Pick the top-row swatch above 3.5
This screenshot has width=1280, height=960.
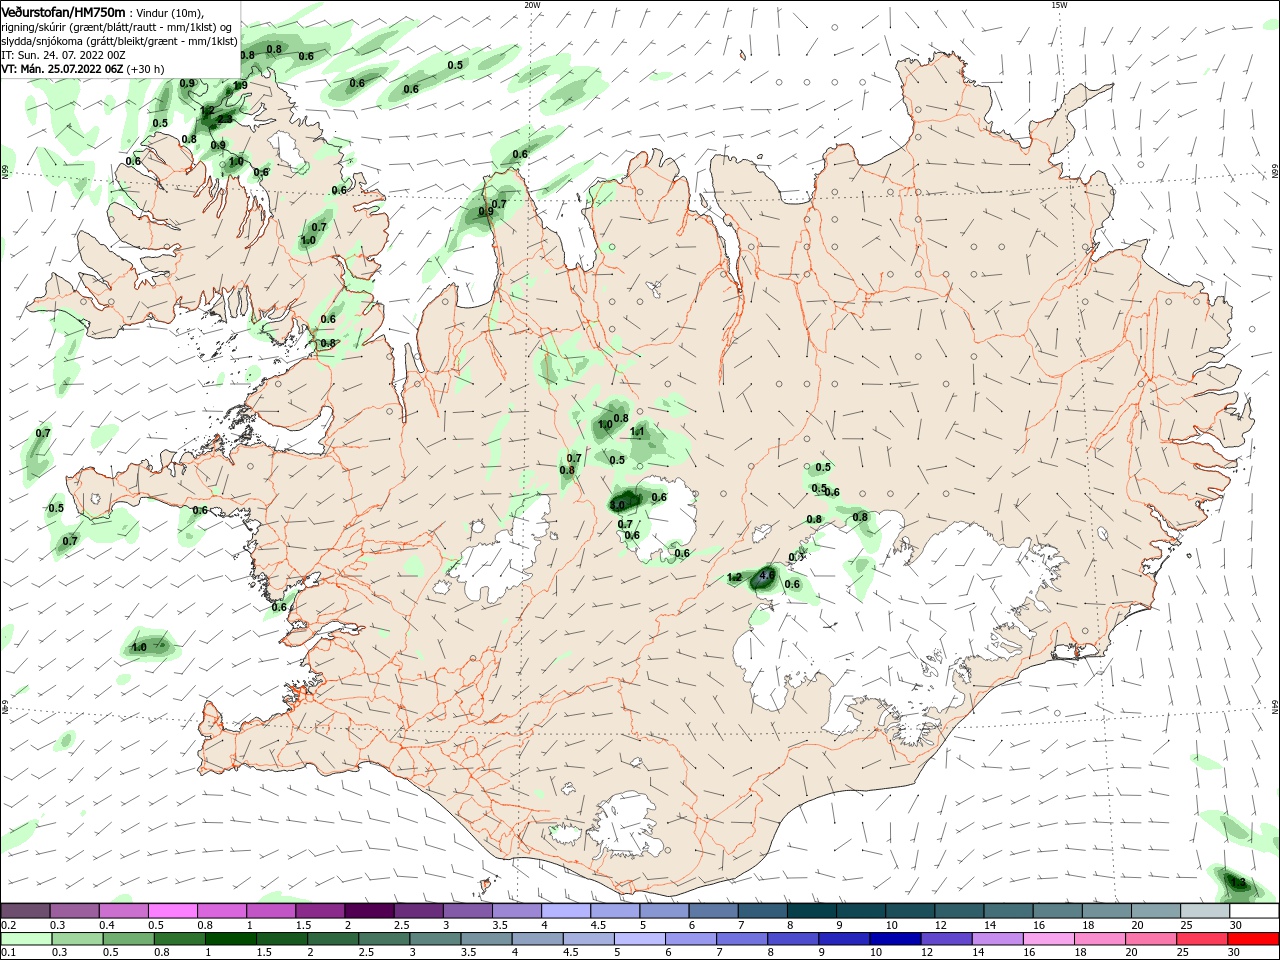[x=516, y=911]
